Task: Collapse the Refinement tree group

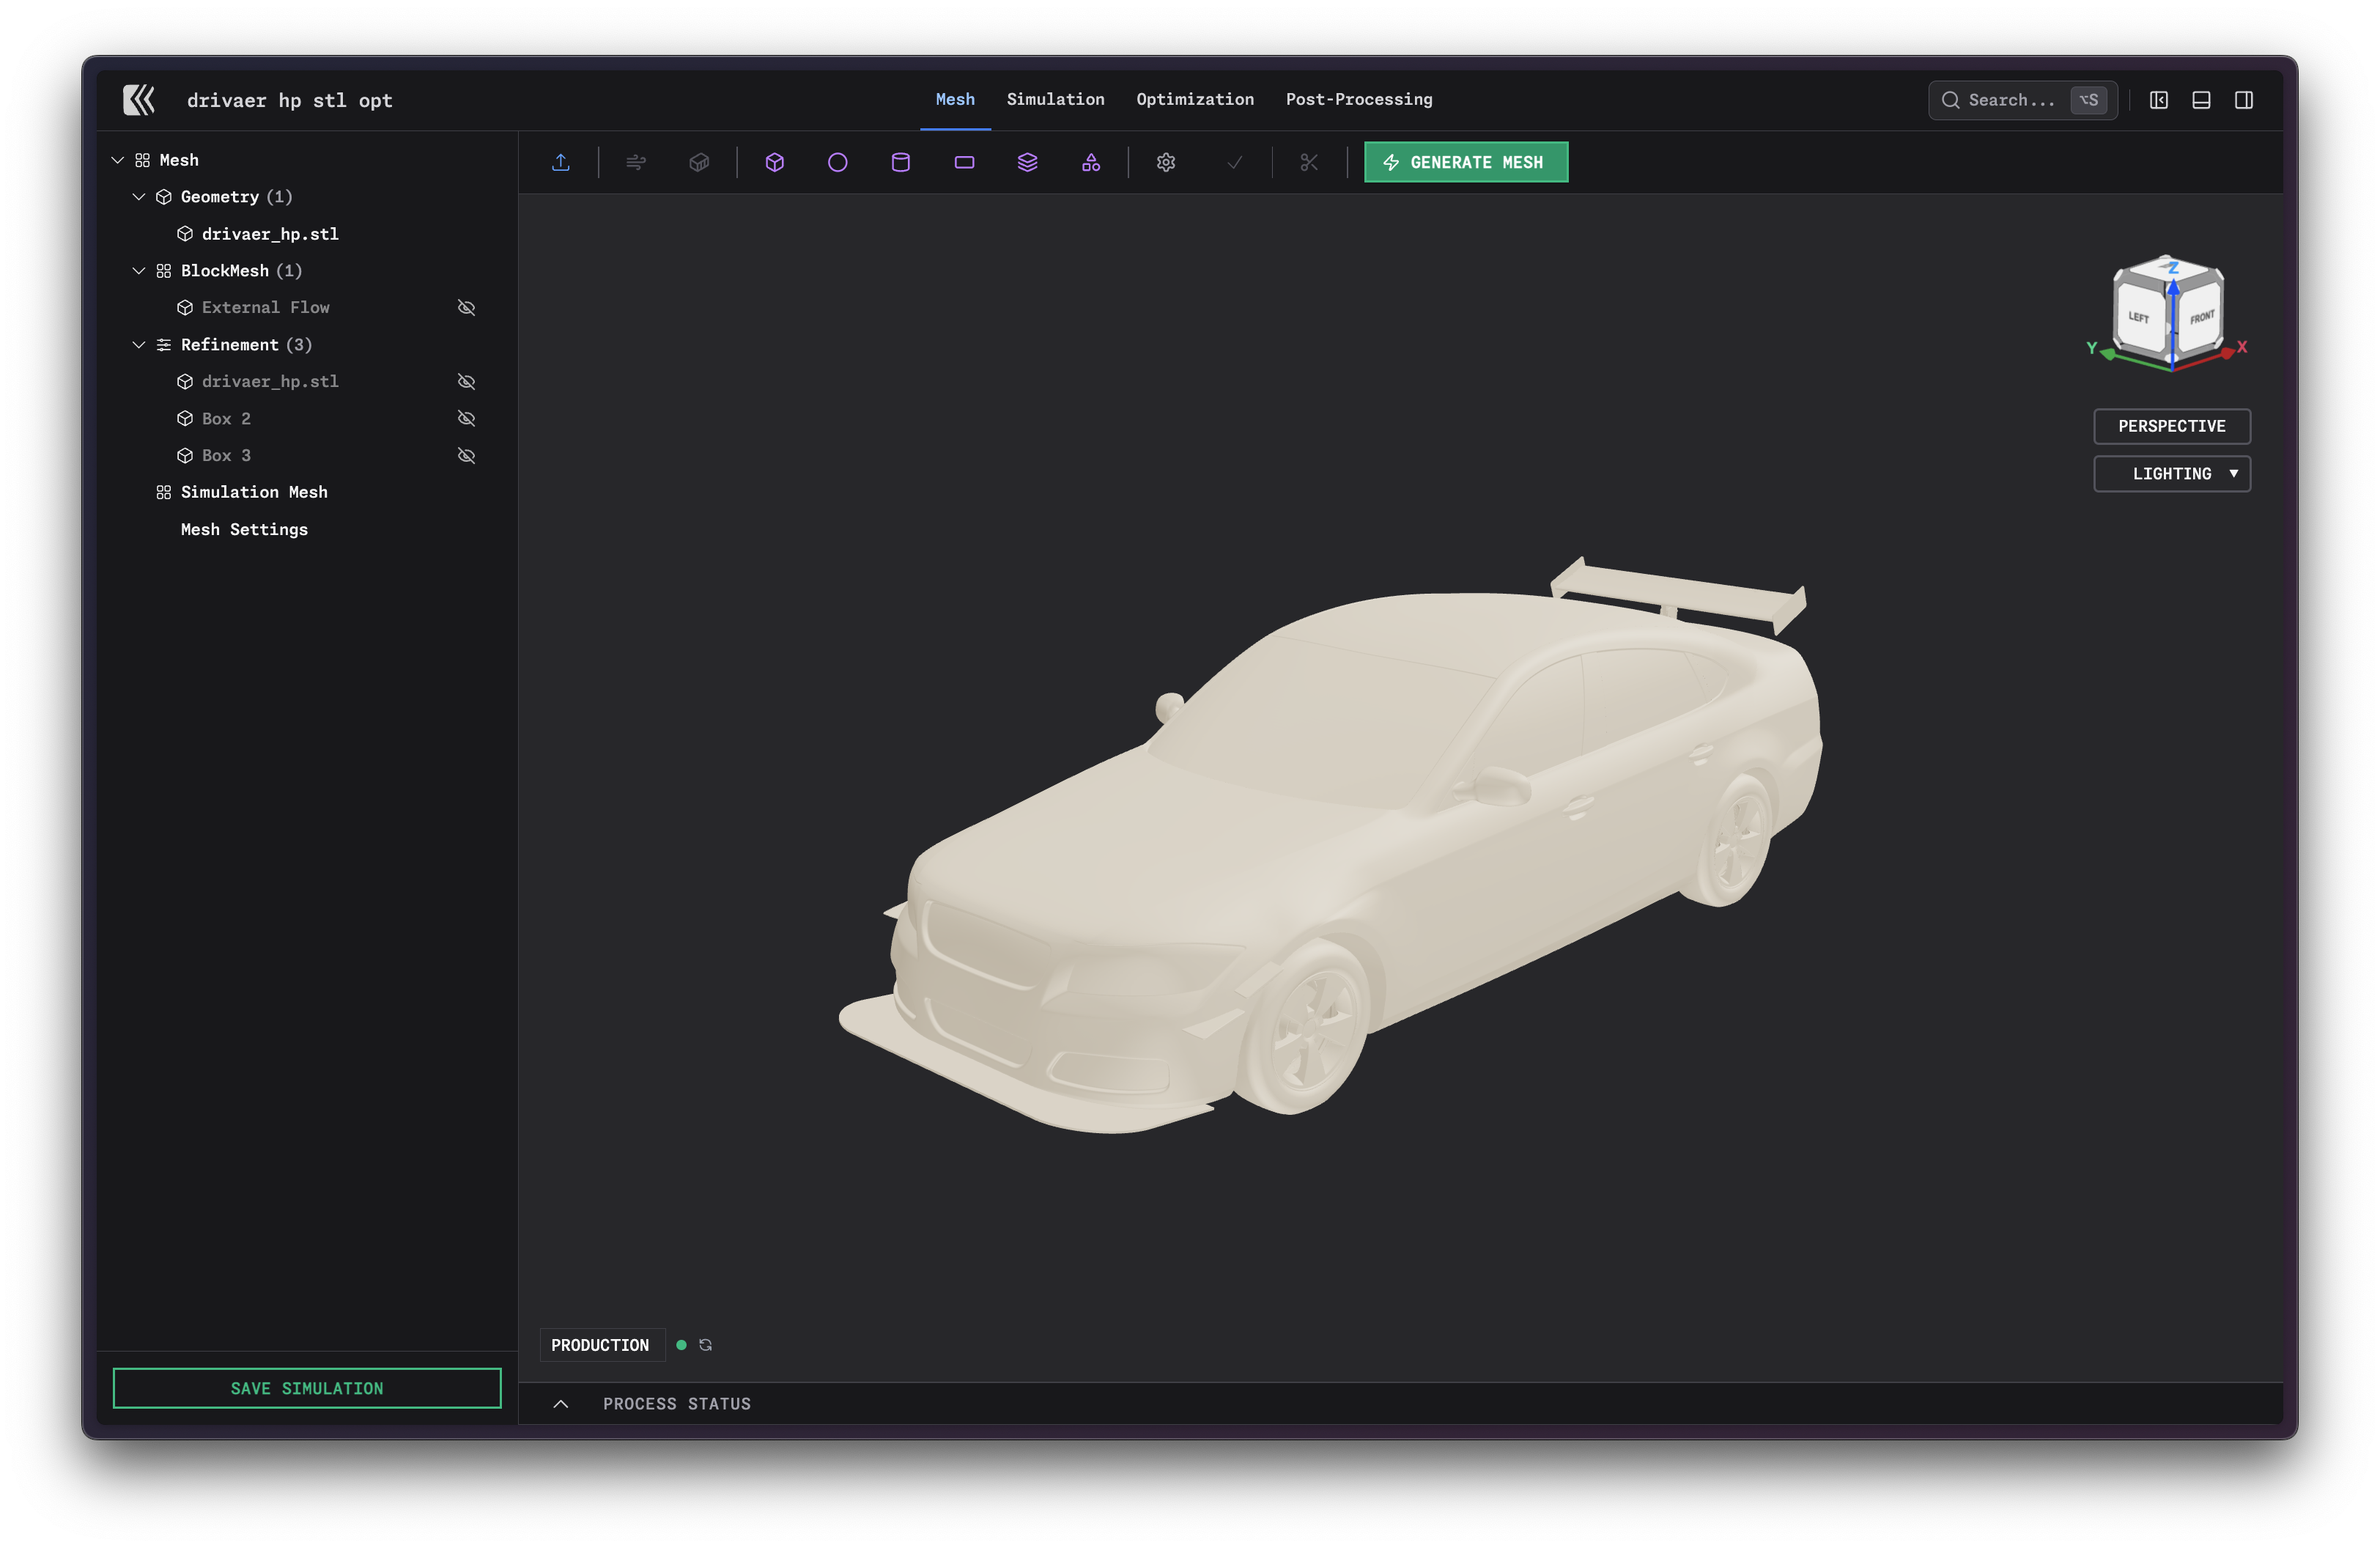Action: (139, 345)
